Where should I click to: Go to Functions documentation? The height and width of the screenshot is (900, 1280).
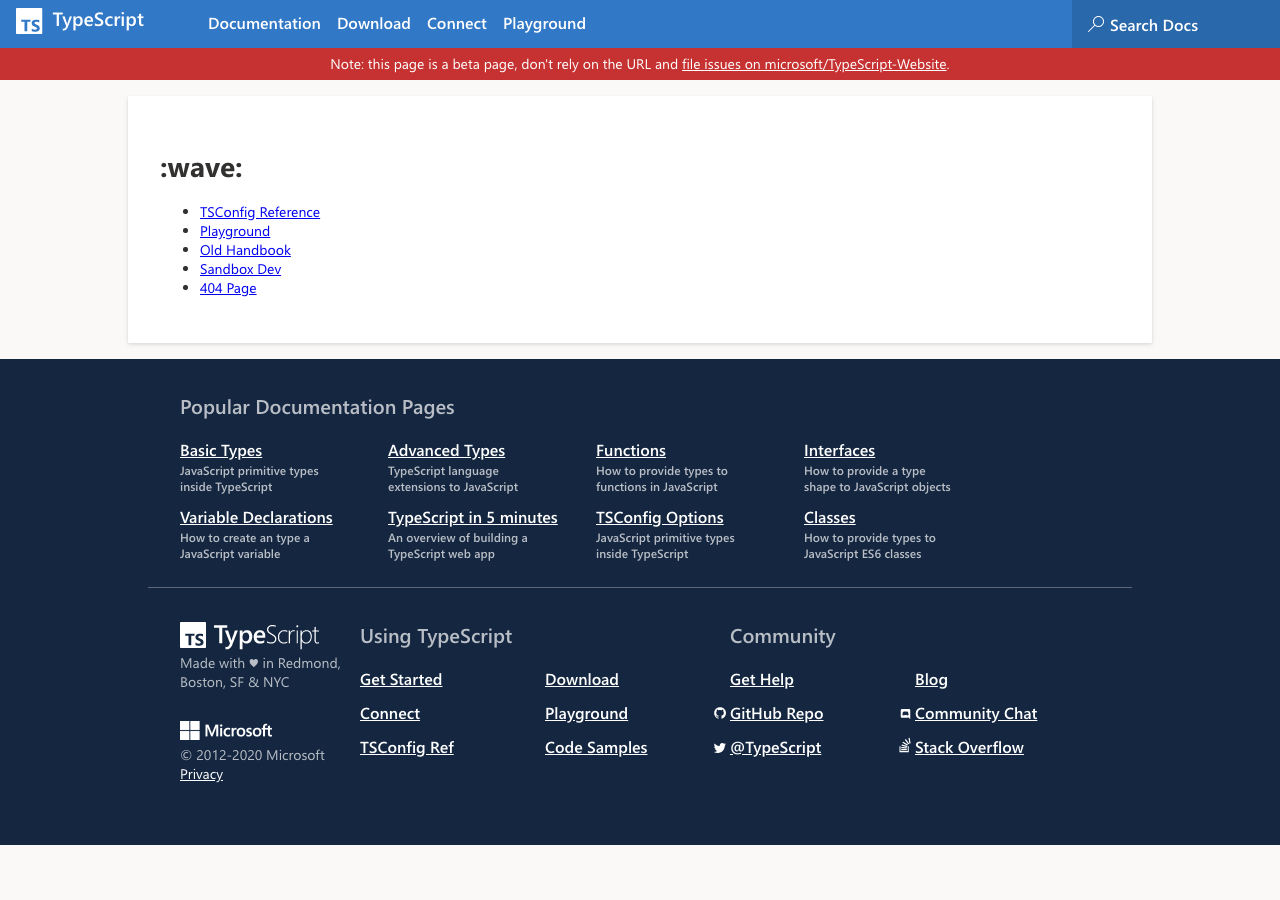coord(631,450)
